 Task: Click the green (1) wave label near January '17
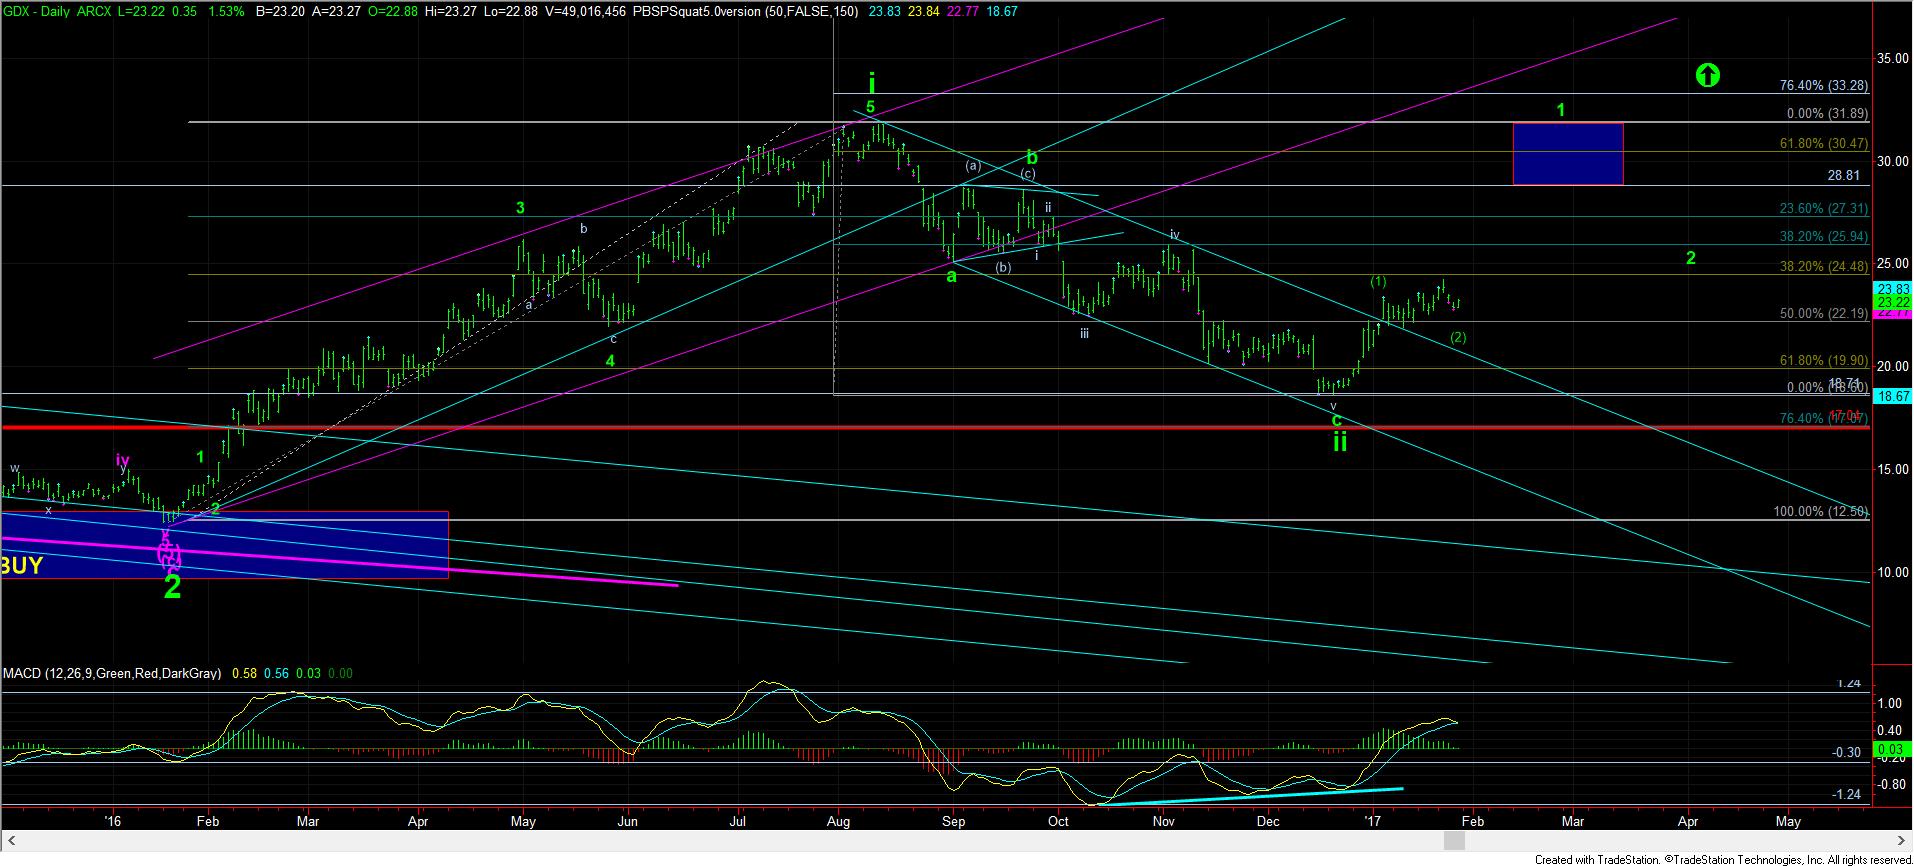point(1378,282)
